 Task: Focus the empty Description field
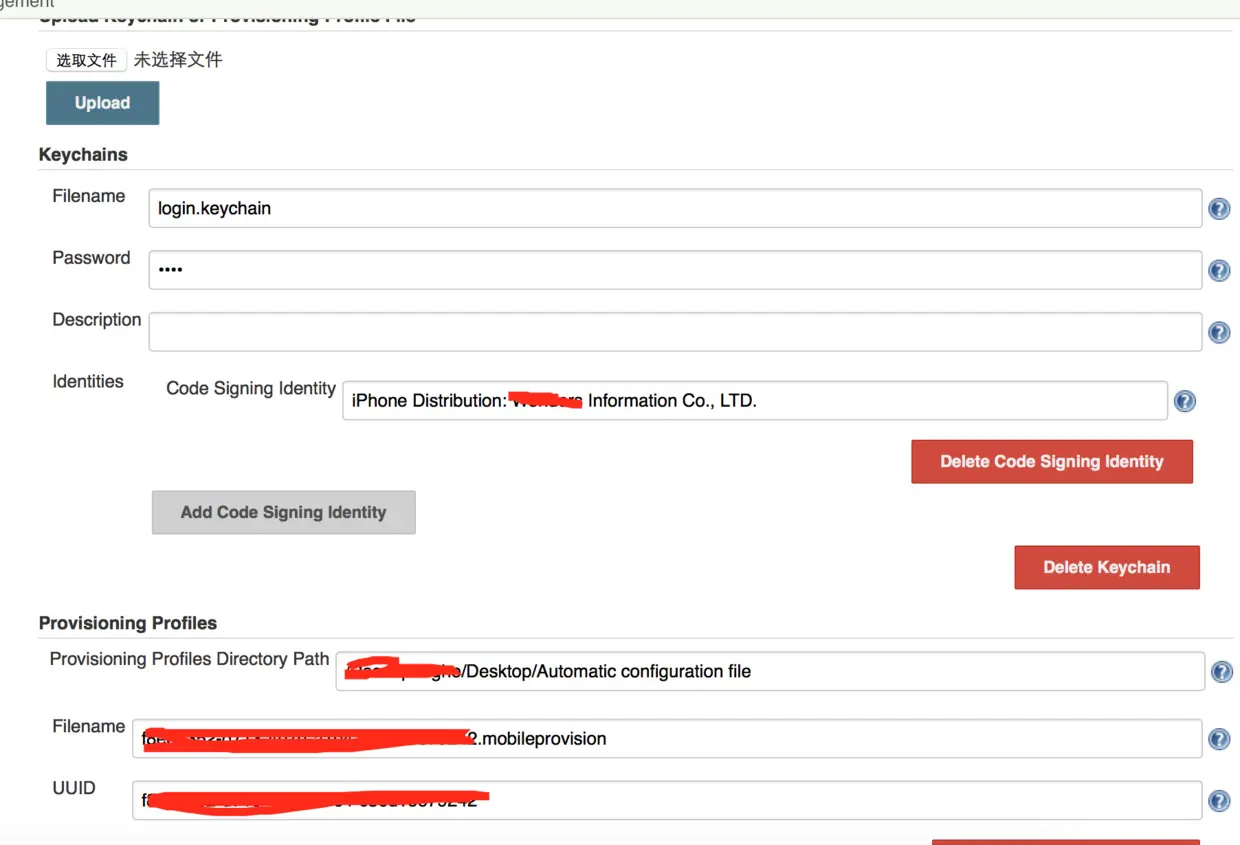(675, 332)
